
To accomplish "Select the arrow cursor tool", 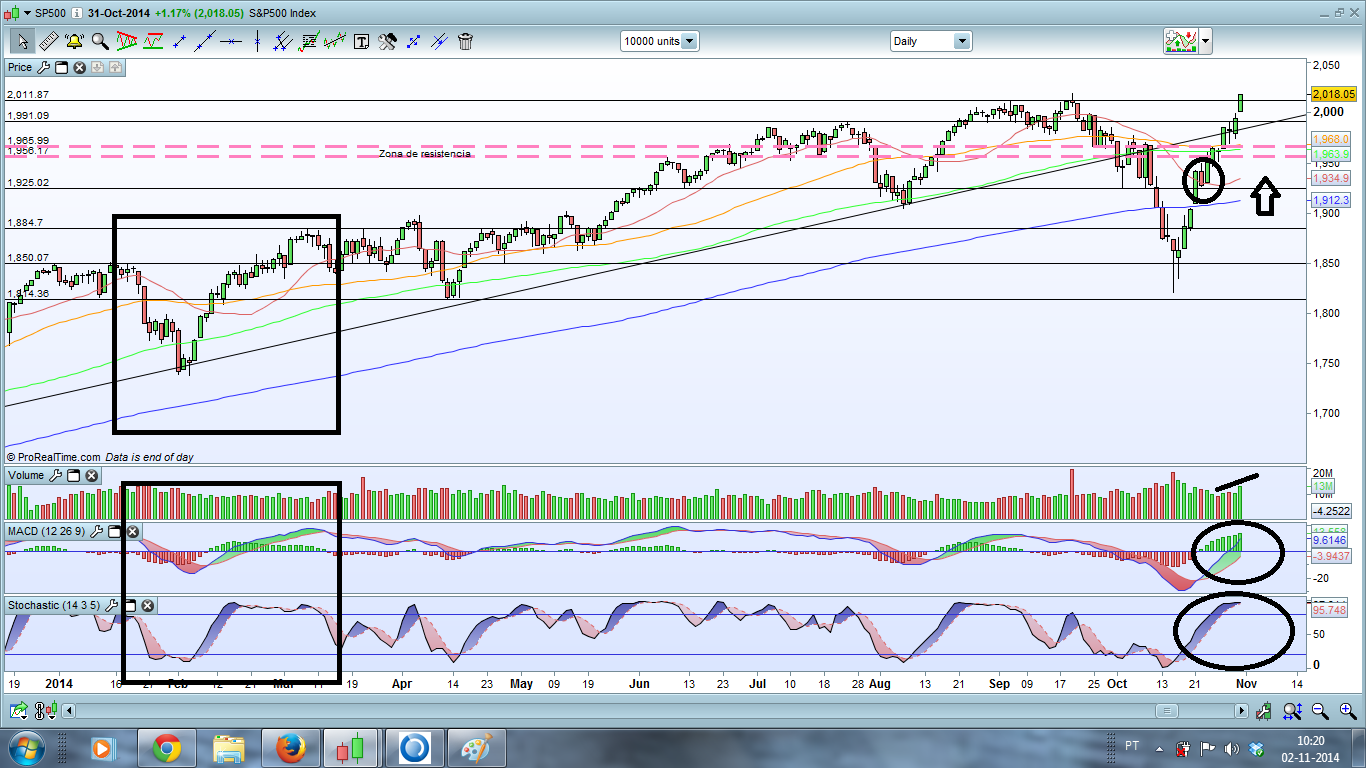I will tap(22, 41).
